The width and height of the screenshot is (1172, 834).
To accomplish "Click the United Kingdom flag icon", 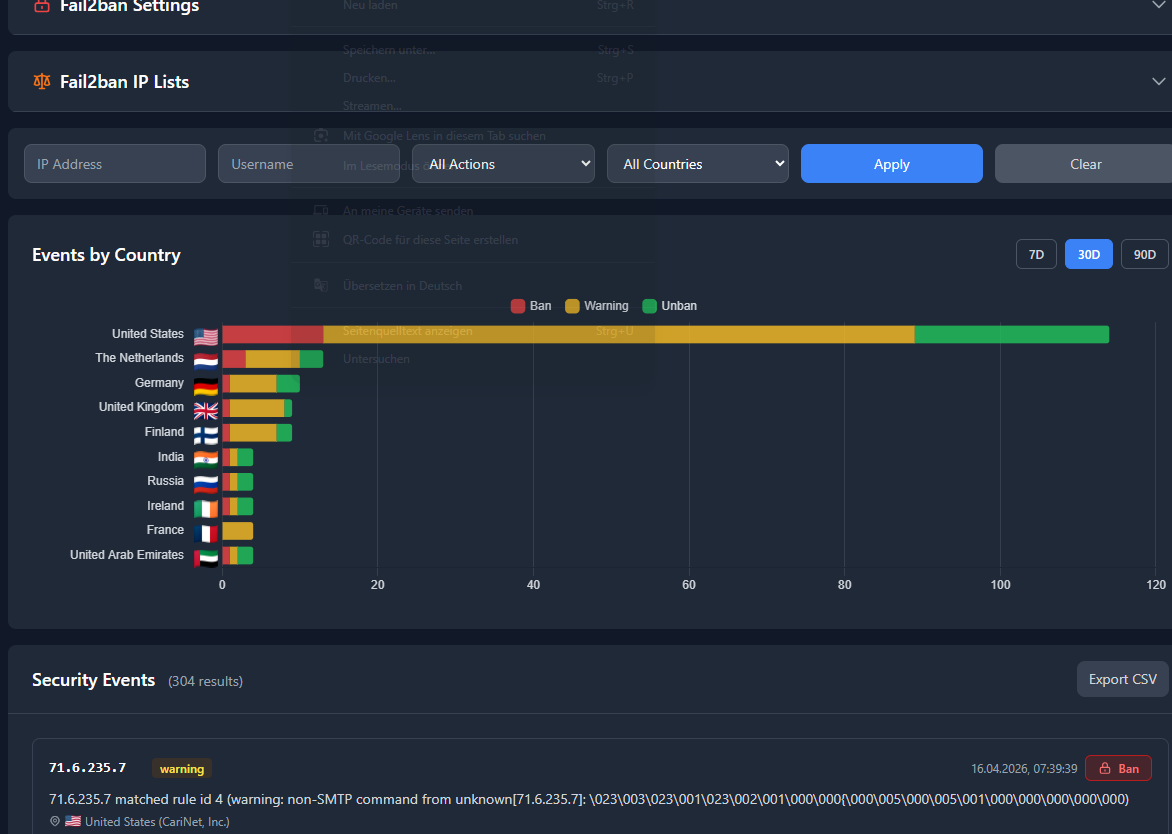I will pyautogui.click(x=206, y=410).
